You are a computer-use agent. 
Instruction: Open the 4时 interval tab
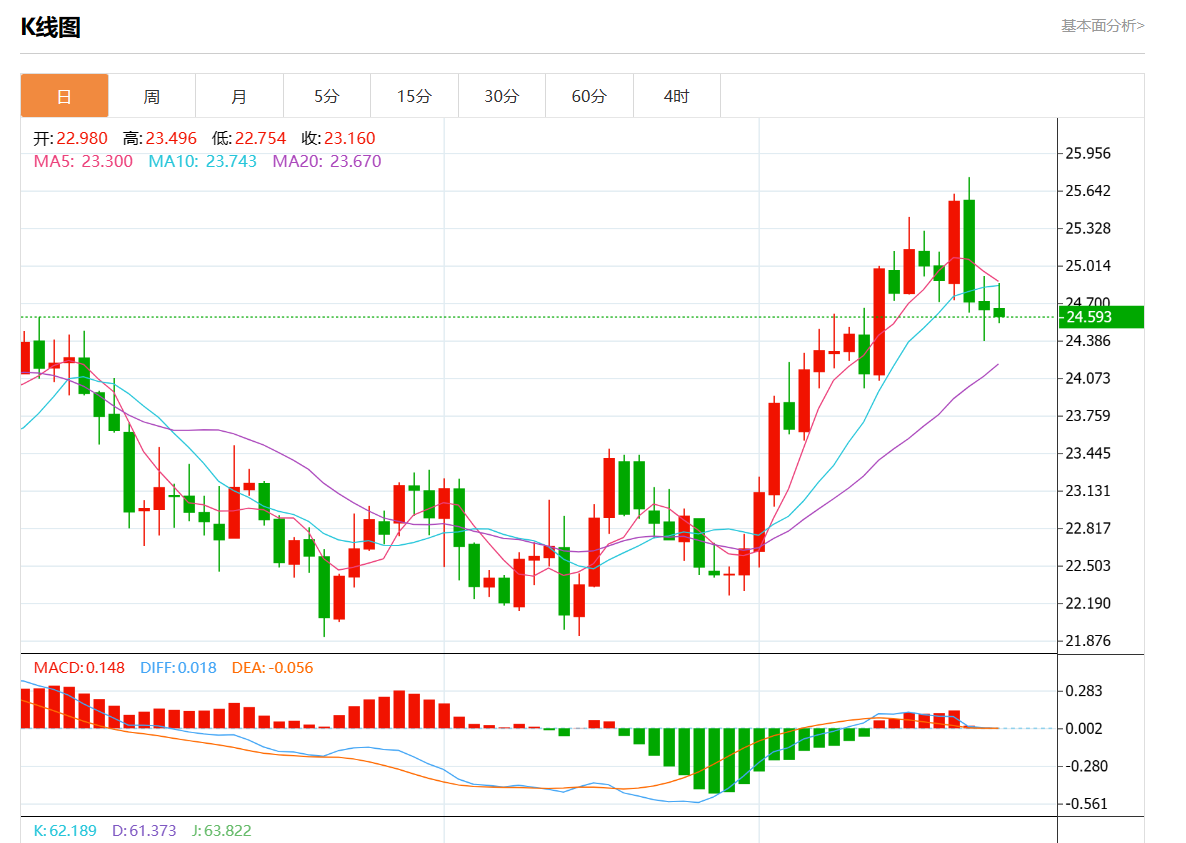point(677,96)
